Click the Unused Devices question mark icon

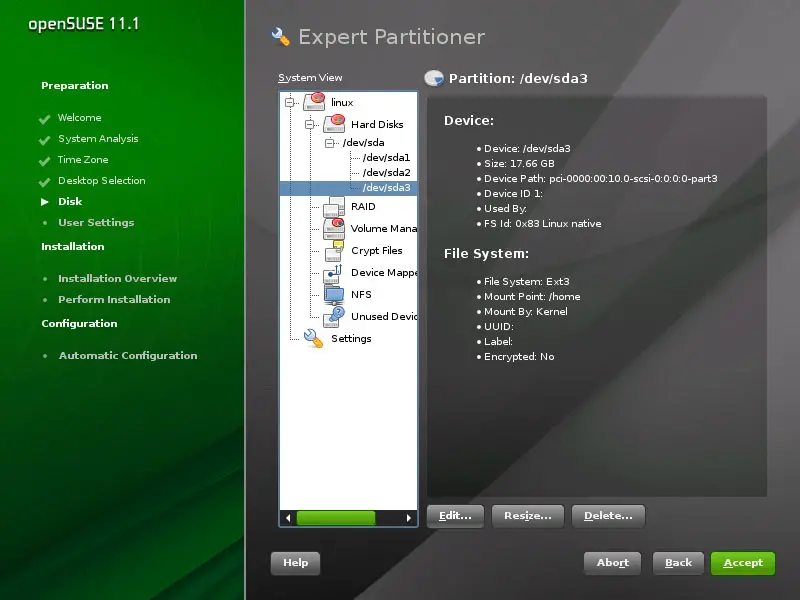point(334,316)
